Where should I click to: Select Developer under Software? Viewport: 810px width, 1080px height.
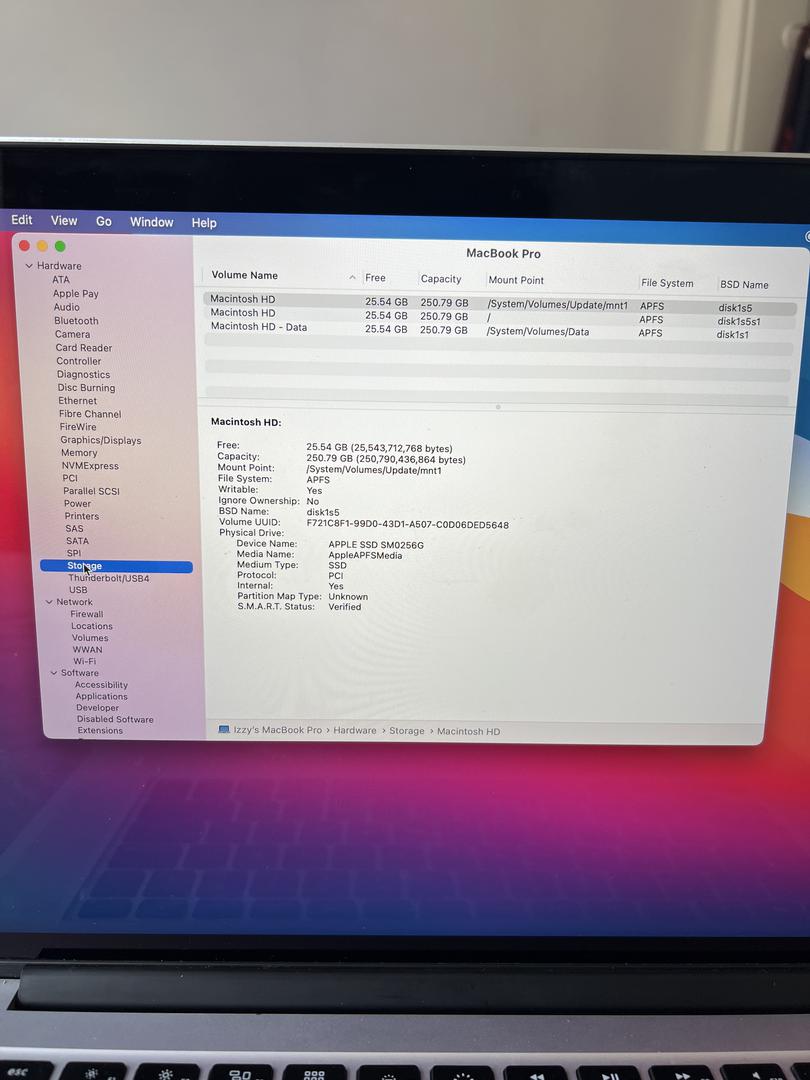(x=98, y=708)
